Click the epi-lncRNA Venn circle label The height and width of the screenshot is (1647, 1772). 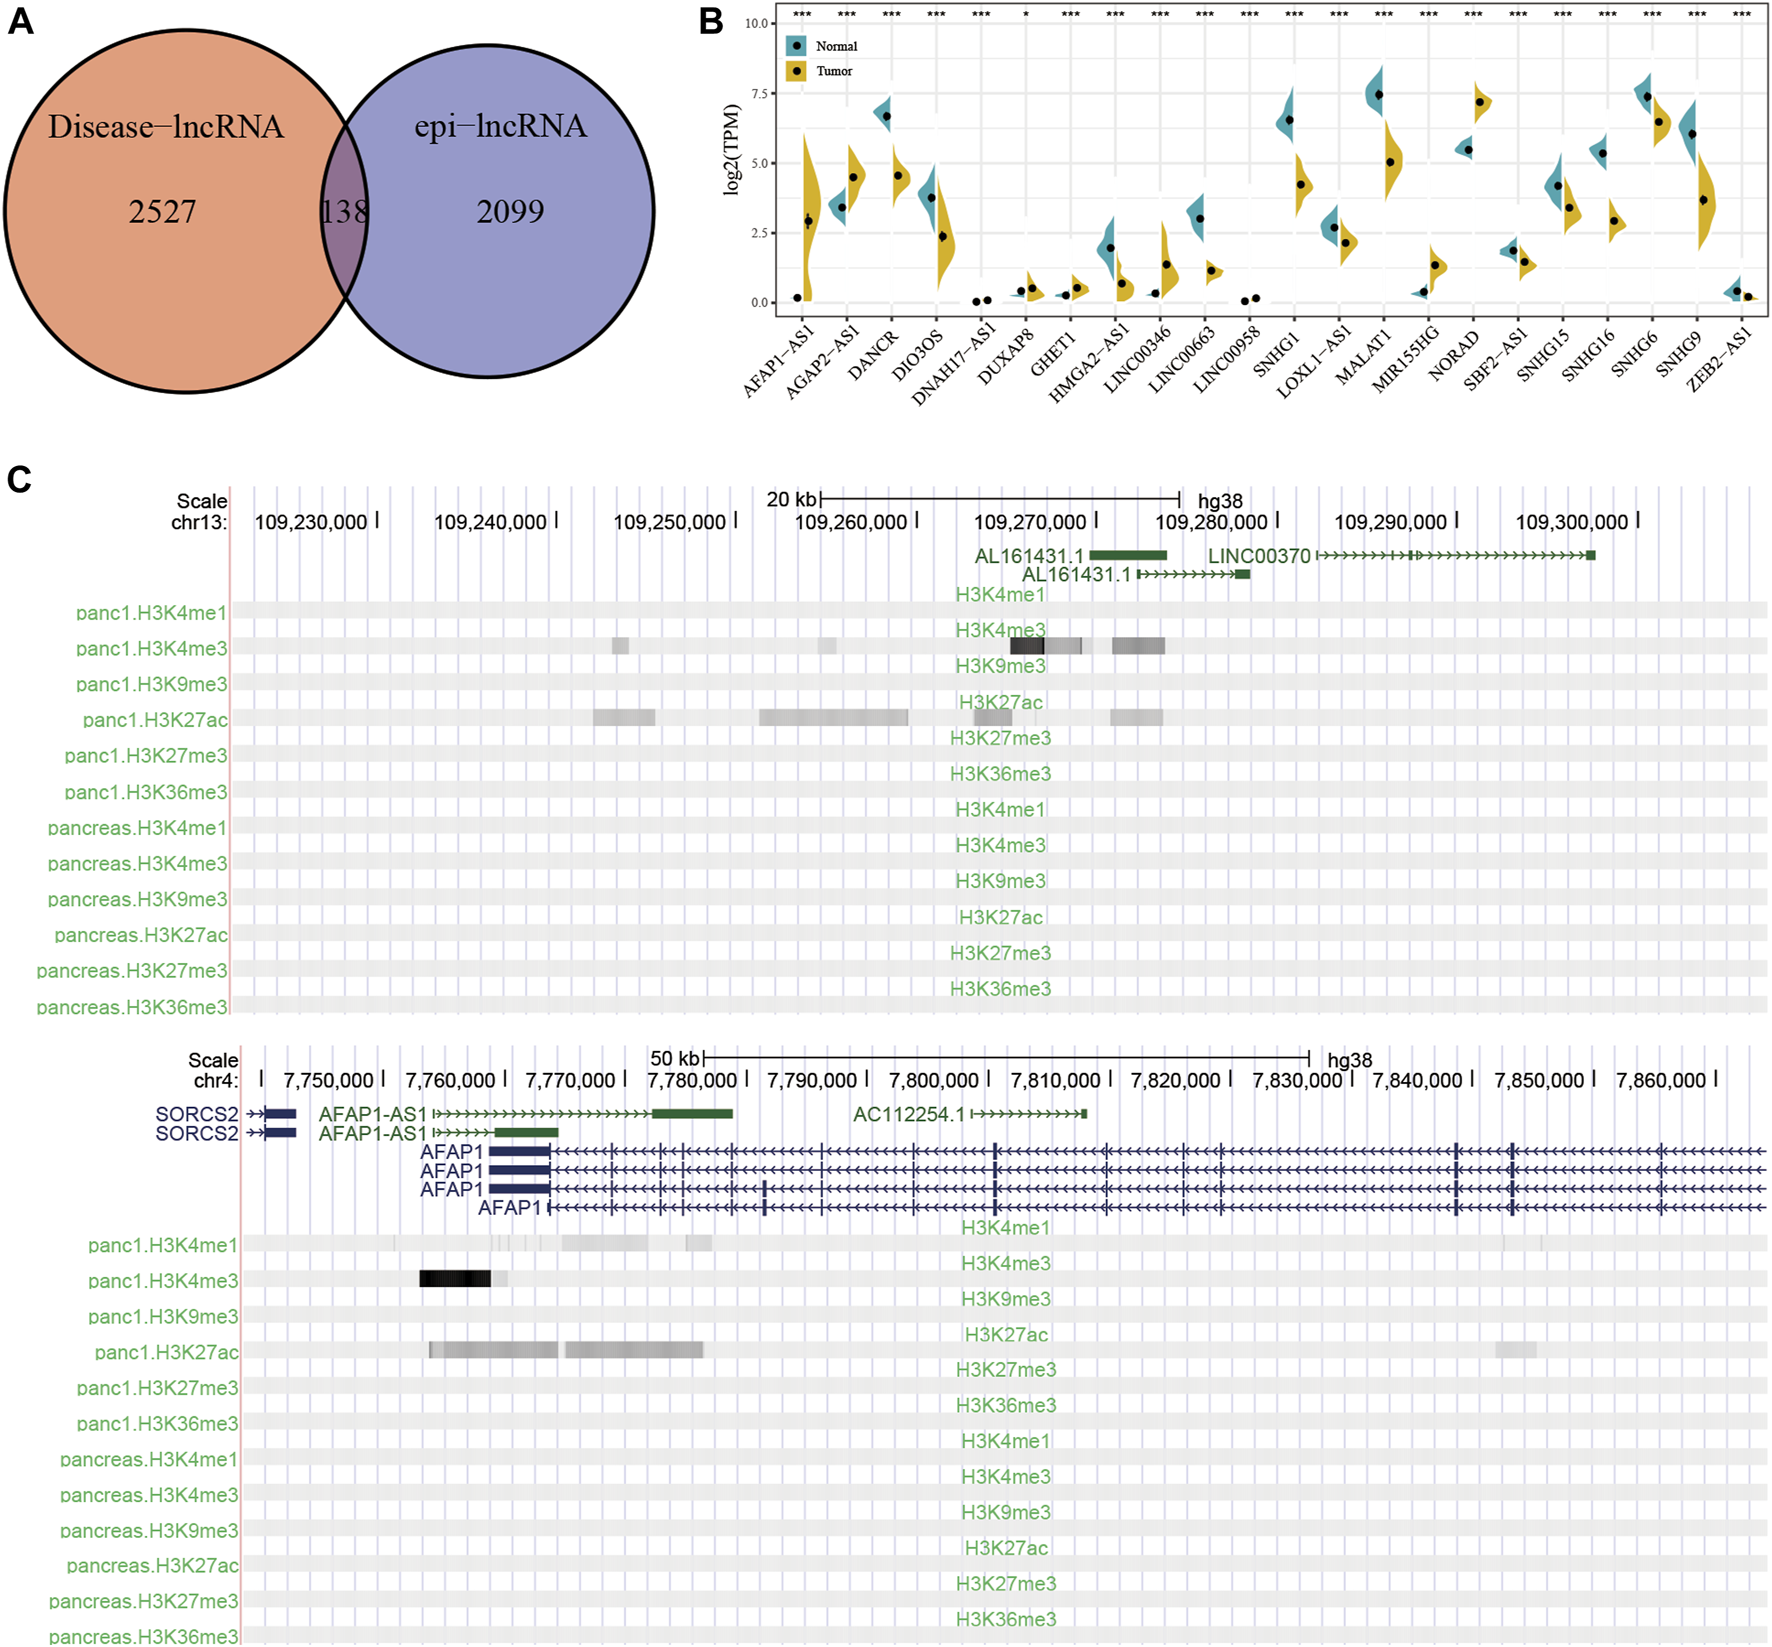pos(500,127)
